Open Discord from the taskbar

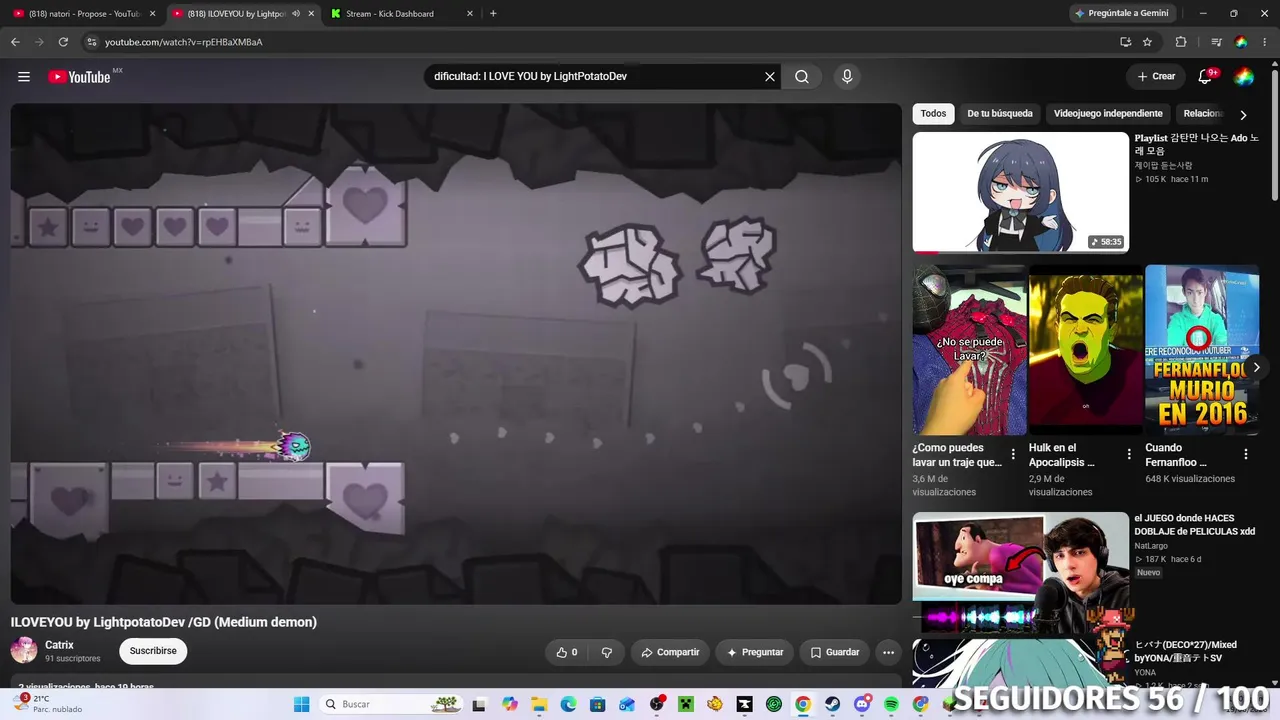point(862,705)
